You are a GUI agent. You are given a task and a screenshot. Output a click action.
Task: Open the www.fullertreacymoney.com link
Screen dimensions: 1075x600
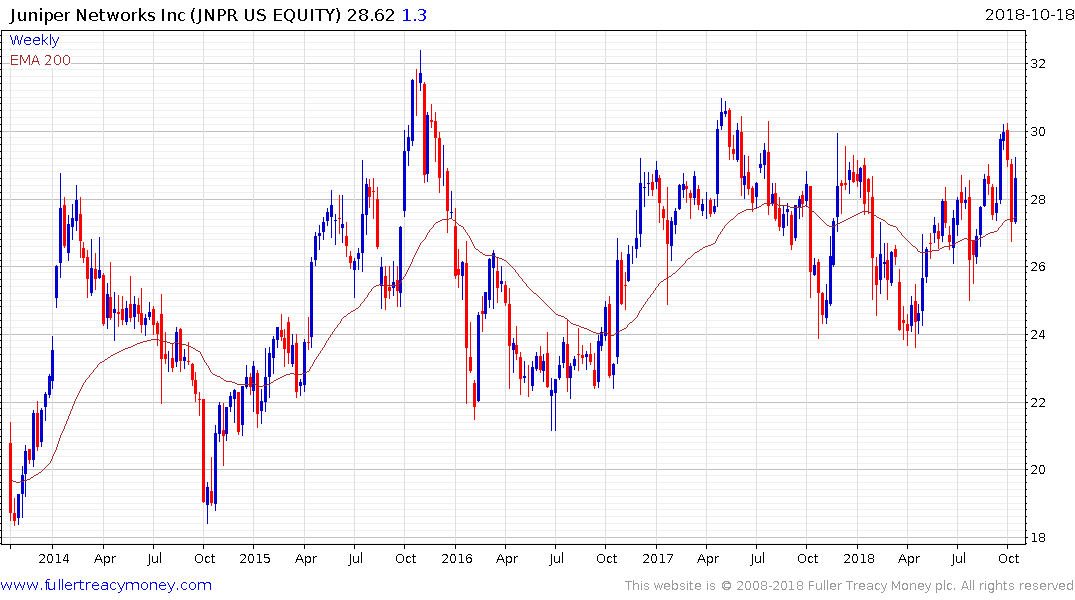106,585
